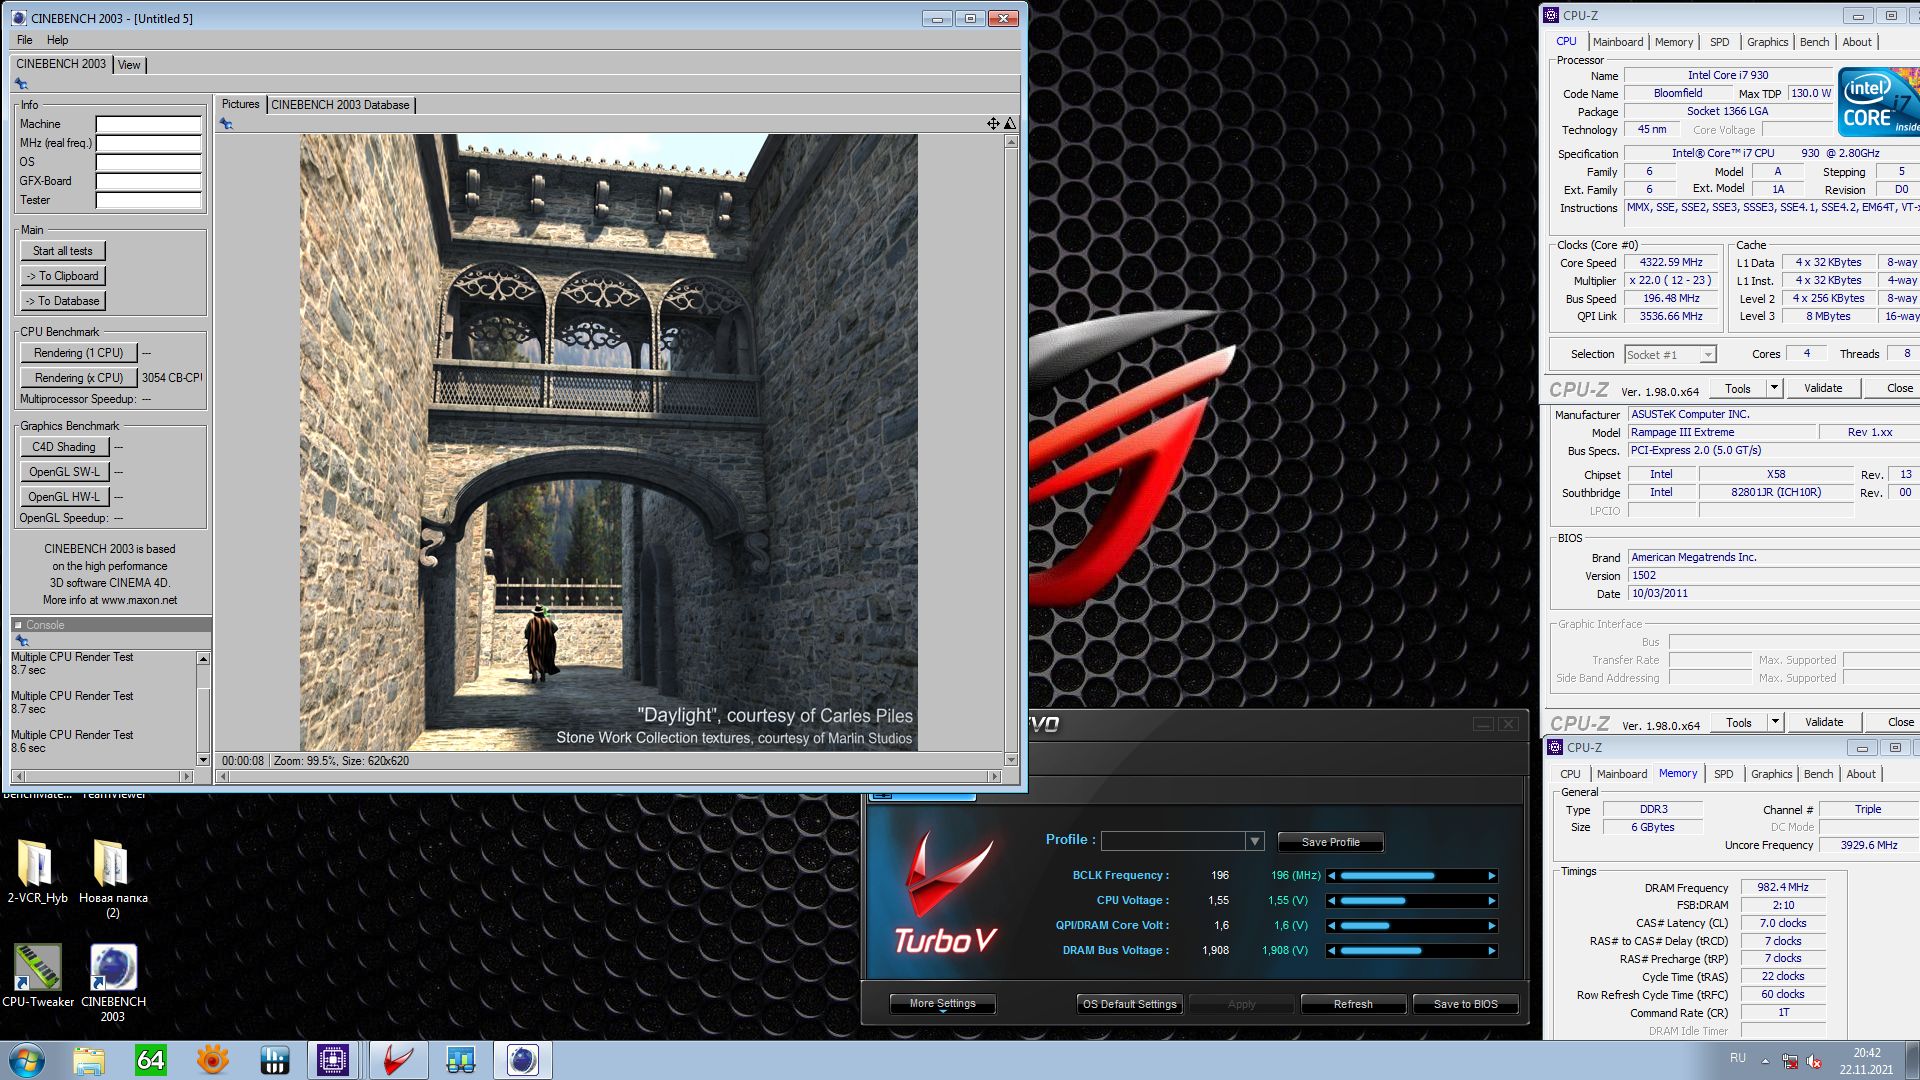1920x1080 pixels.
Task: Click the Machine input field
Action: pyautogui.click(x=148, y=124)
